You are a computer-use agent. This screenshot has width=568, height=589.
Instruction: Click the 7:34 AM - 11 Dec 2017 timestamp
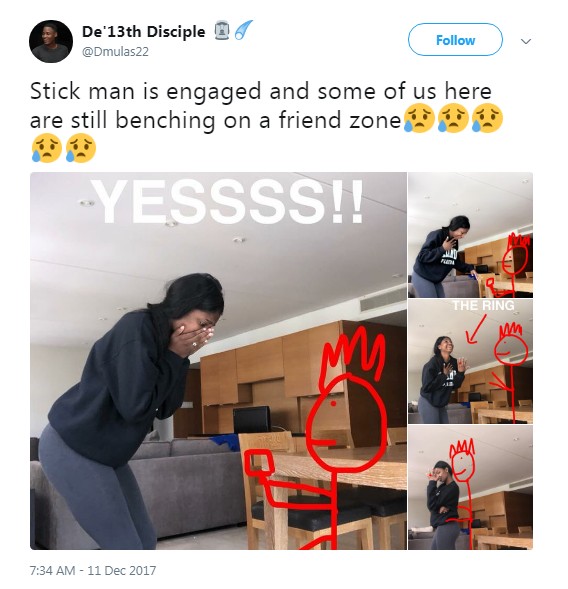click(93, 571)
